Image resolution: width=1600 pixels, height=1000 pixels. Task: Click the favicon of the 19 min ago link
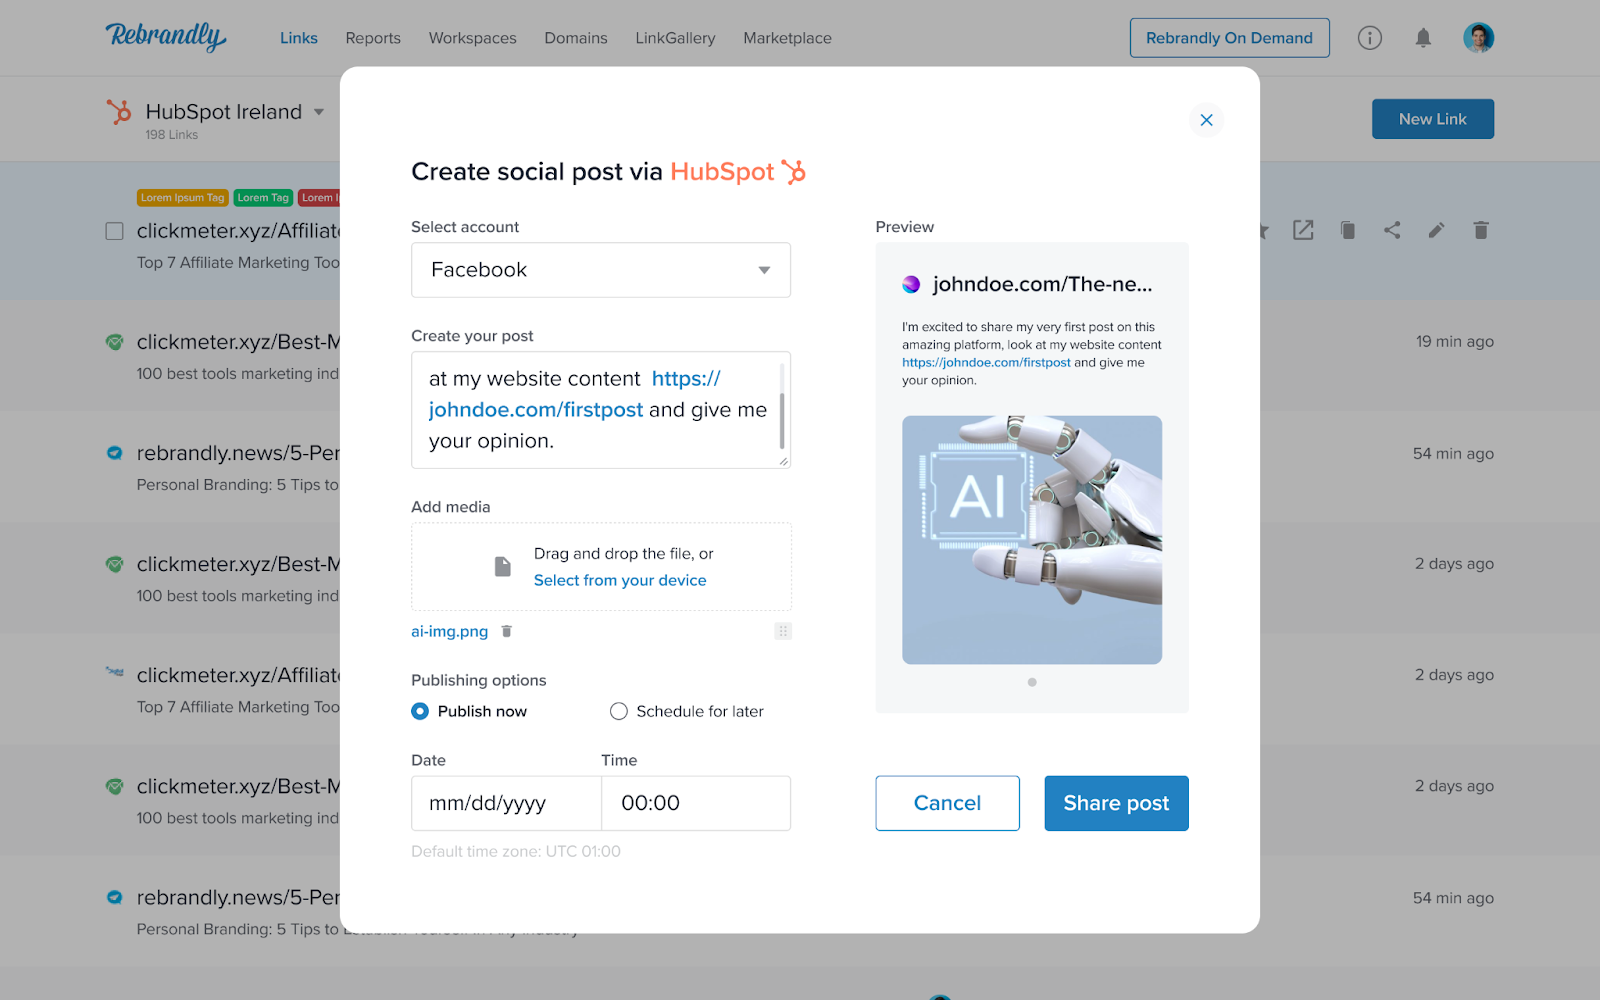115,342
